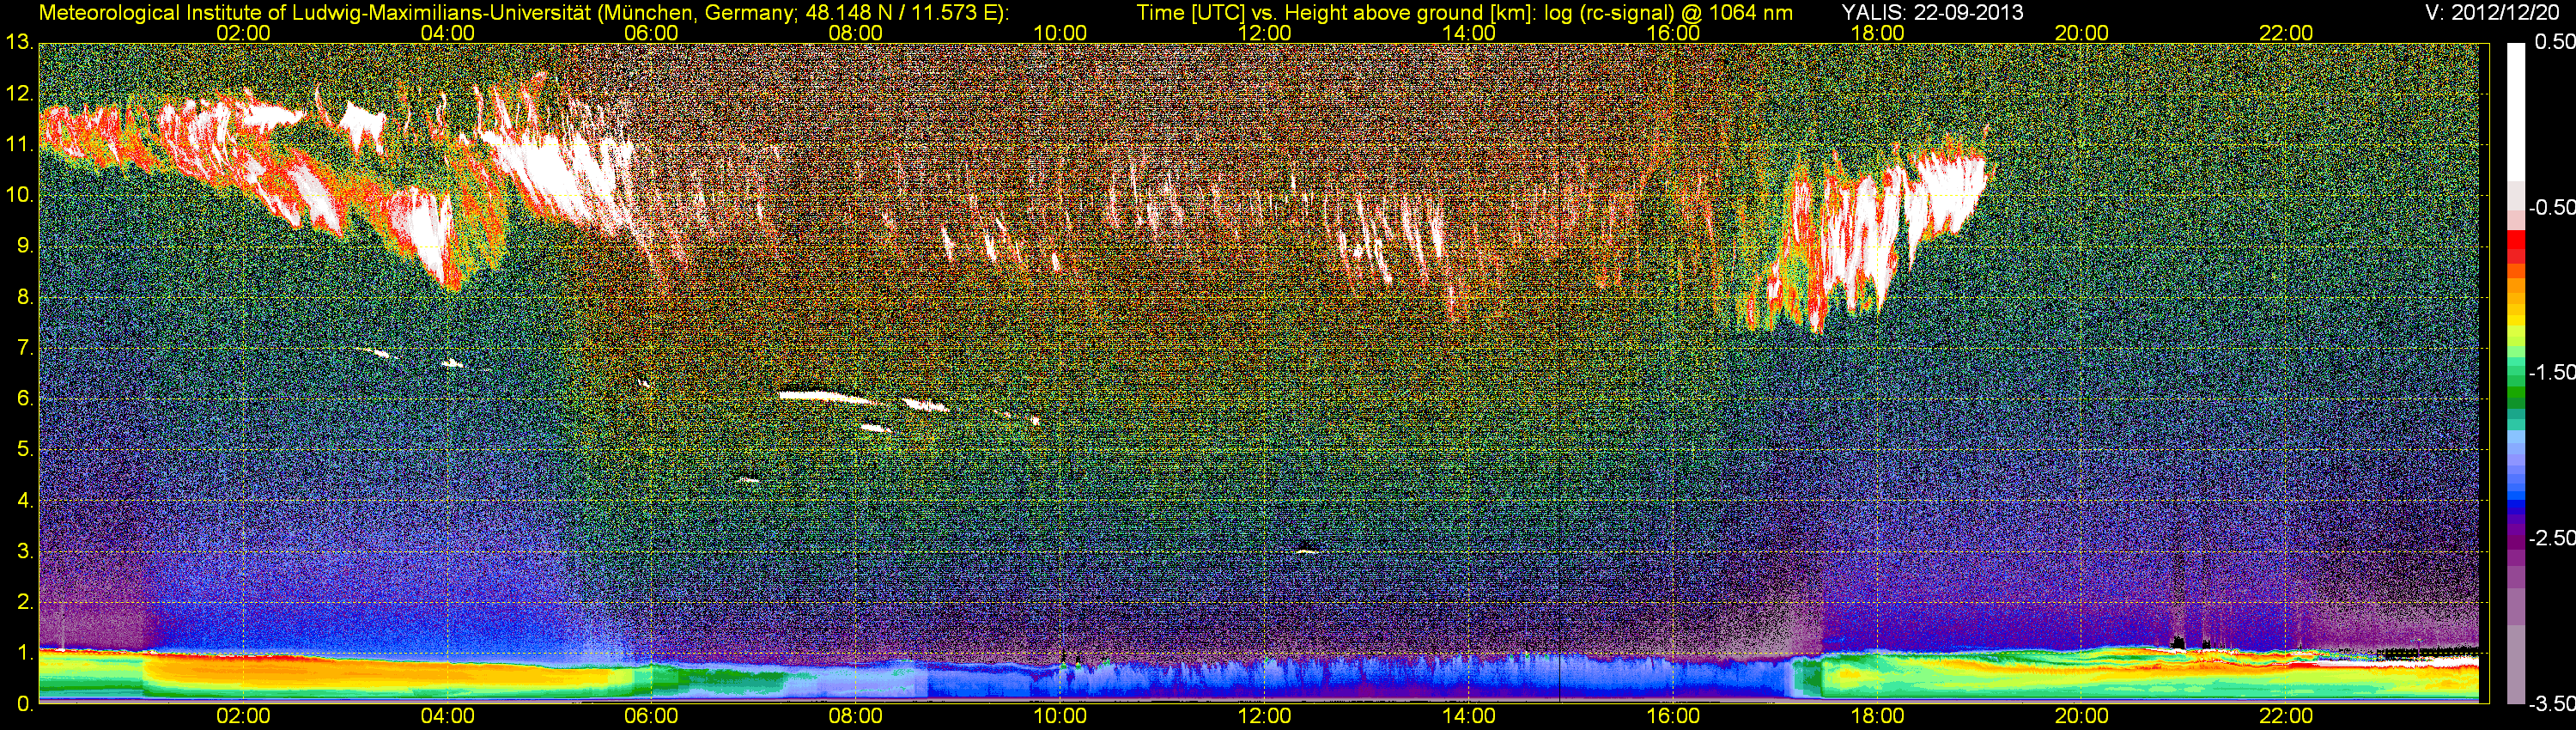Click the '4.' height axis label
The height and width of the screenshot is (730, 2576).
(x=24, y=501)
